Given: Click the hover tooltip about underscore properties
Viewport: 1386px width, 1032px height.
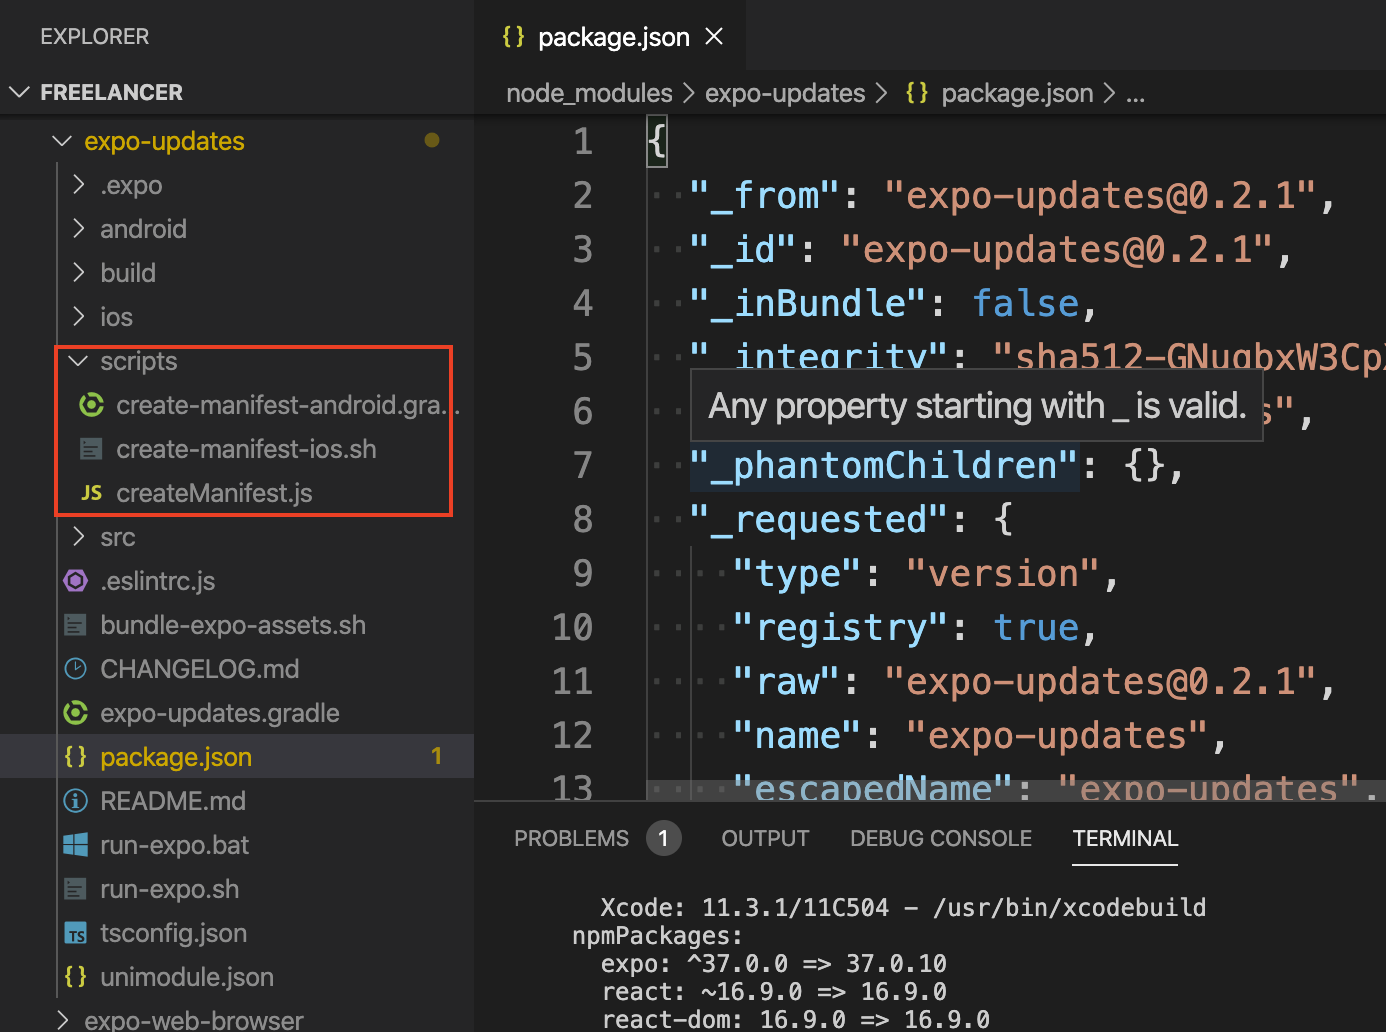Looking at the screenshot, I should point(977,405).
